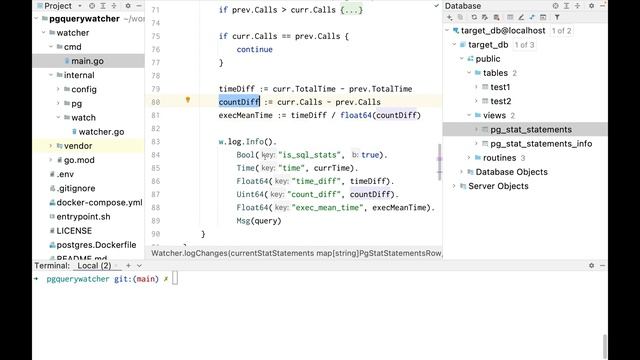Image resolution: width=640 pixels, height=360 pixels.
Task: Select pg_stat_statements view
Action: click(x=531, y=129)
